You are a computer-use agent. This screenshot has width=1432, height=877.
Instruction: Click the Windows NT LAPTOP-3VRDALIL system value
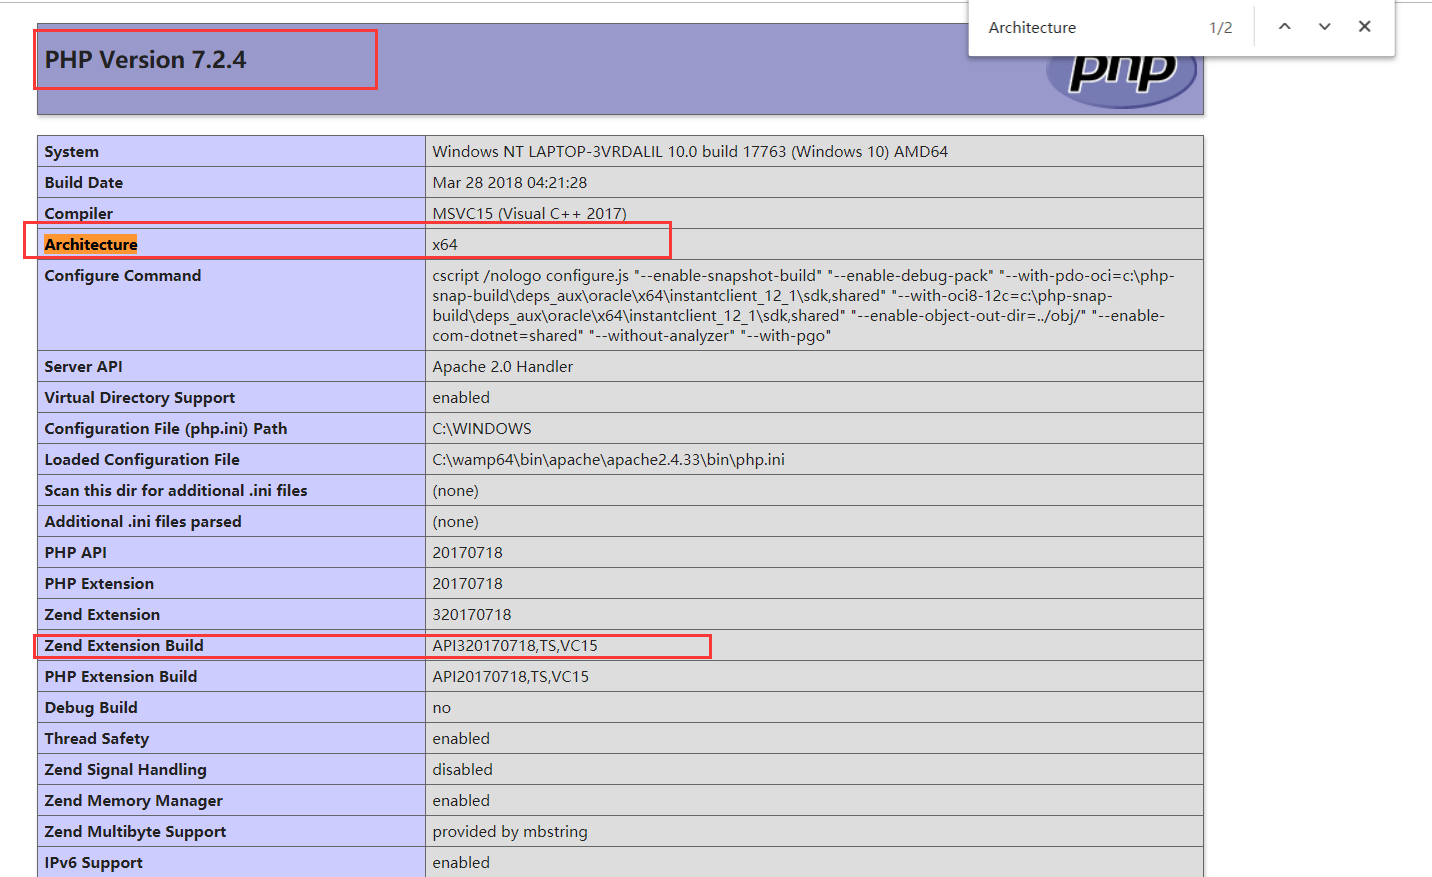pyautogui.click(x=690, y=152)
